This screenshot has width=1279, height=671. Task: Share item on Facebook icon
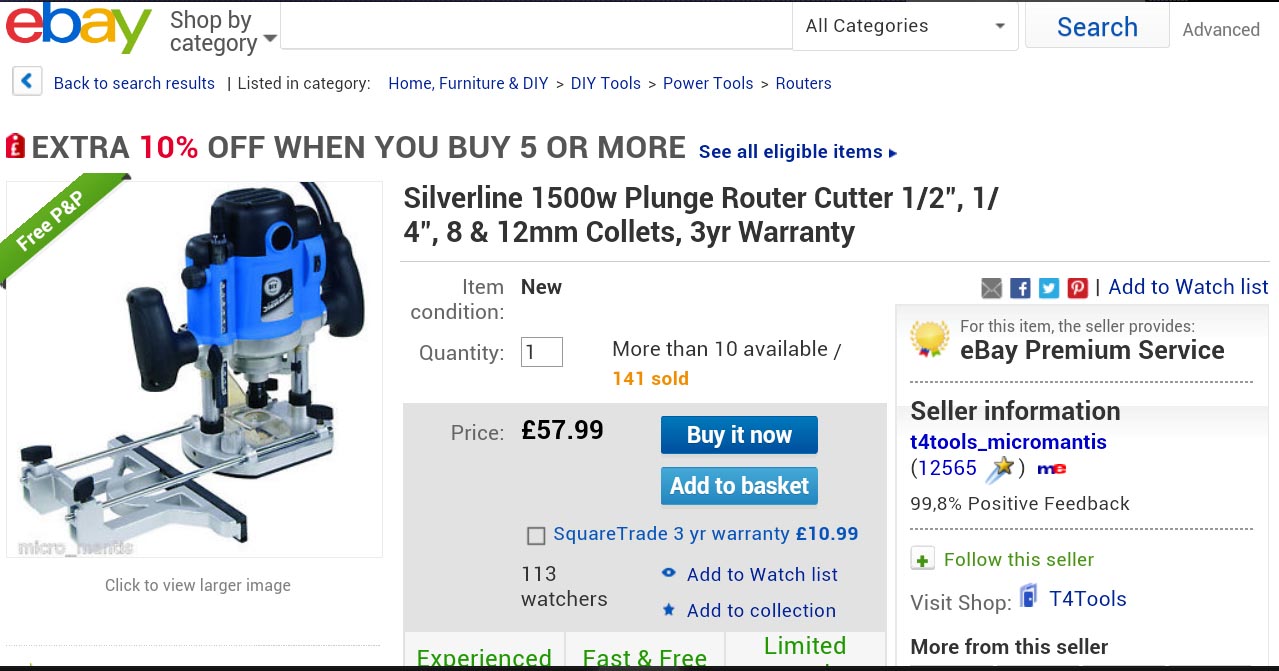[x=1020, y=288]
